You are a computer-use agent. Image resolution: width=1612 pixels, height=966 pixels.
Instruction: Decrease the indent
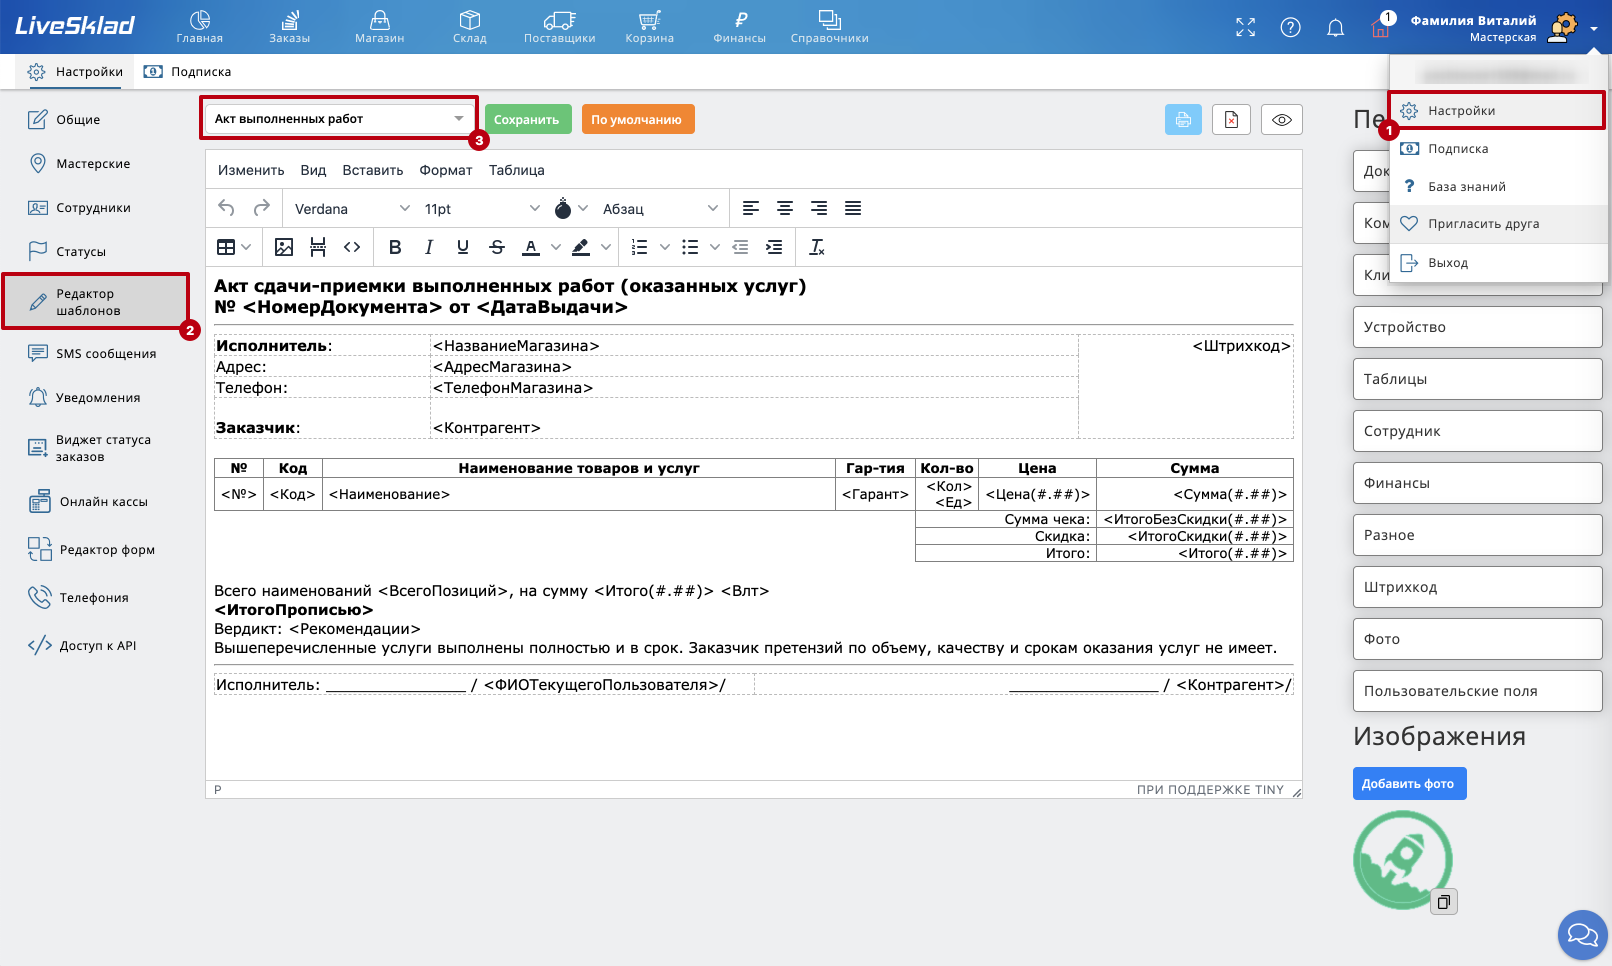(740, 247)
